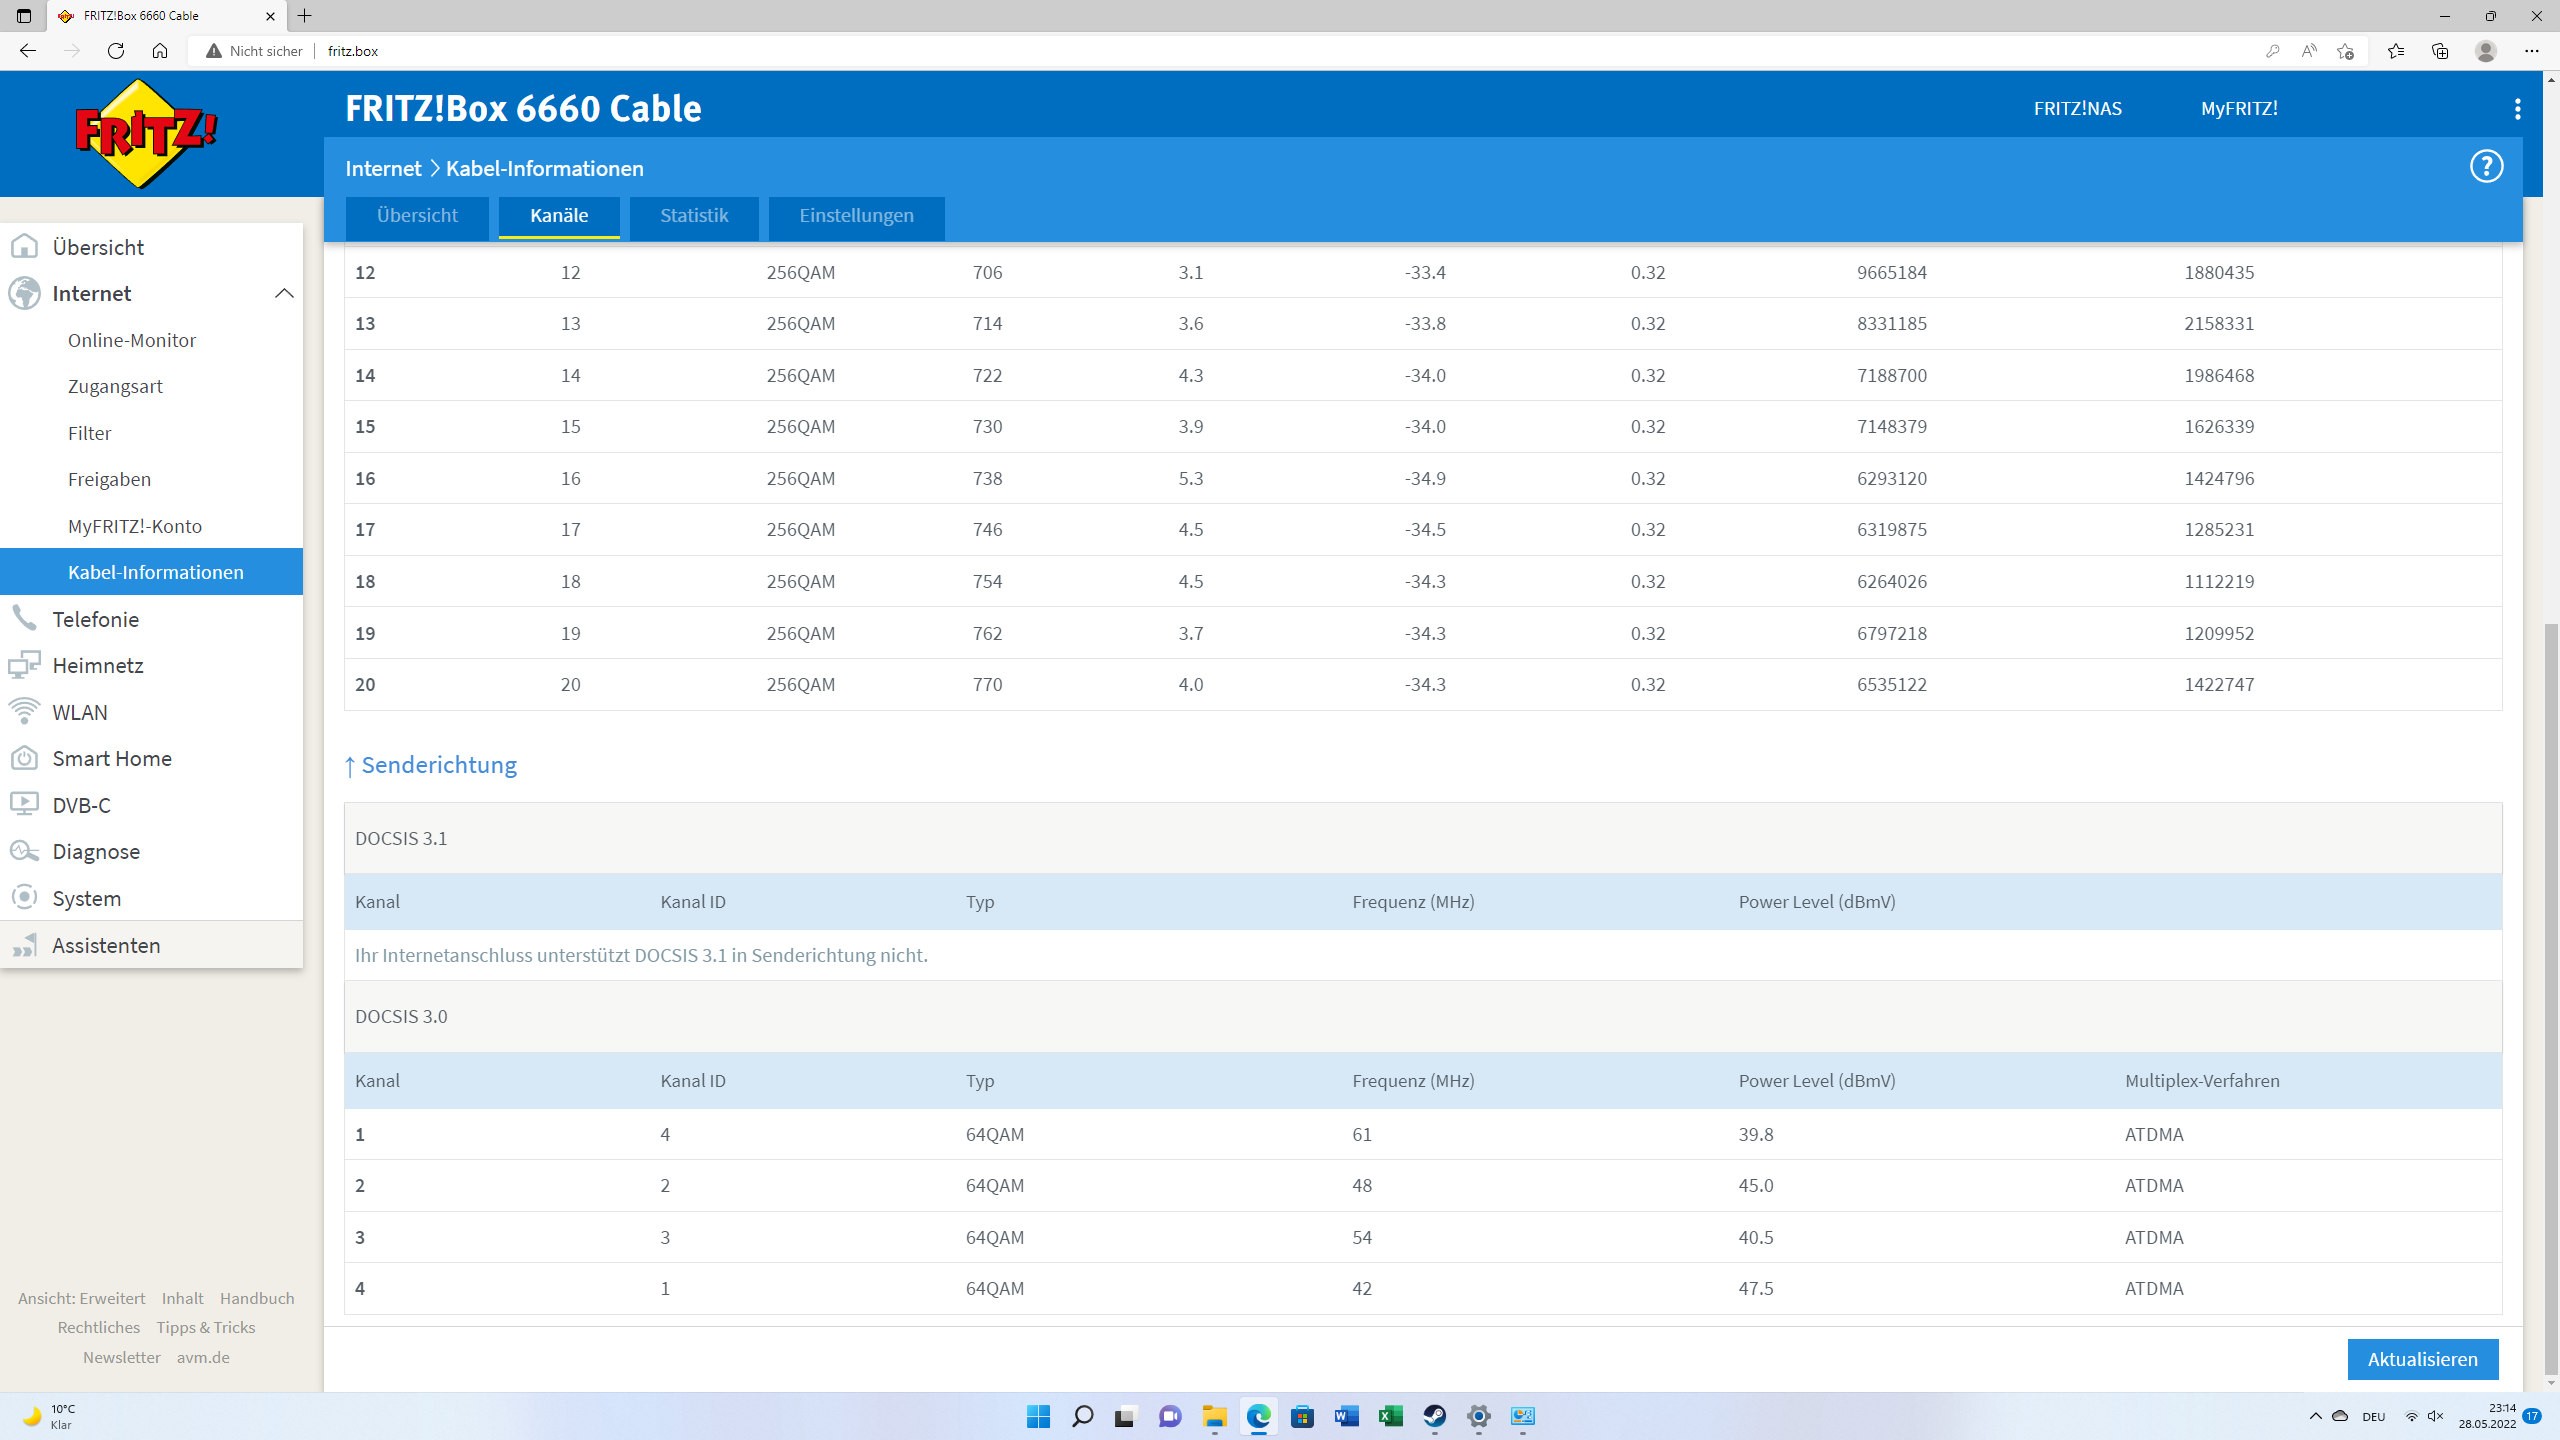Open the MyFRITZ! header link
This screenshot has height=1440, width=2560.
coord(2239,109)
